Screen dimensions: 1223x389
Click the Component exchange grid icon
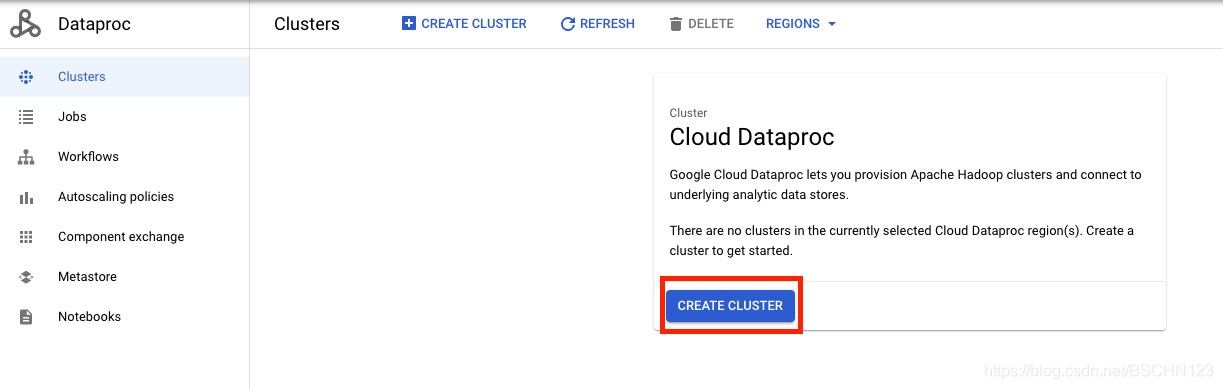coord(26,237)
